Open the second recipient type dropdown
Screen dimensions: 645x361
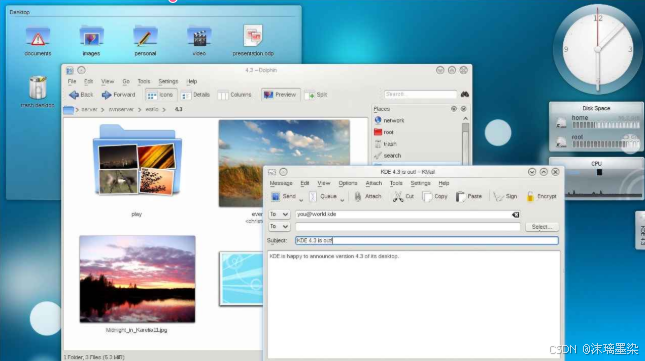pyautogui.click(x=279, y=227)
